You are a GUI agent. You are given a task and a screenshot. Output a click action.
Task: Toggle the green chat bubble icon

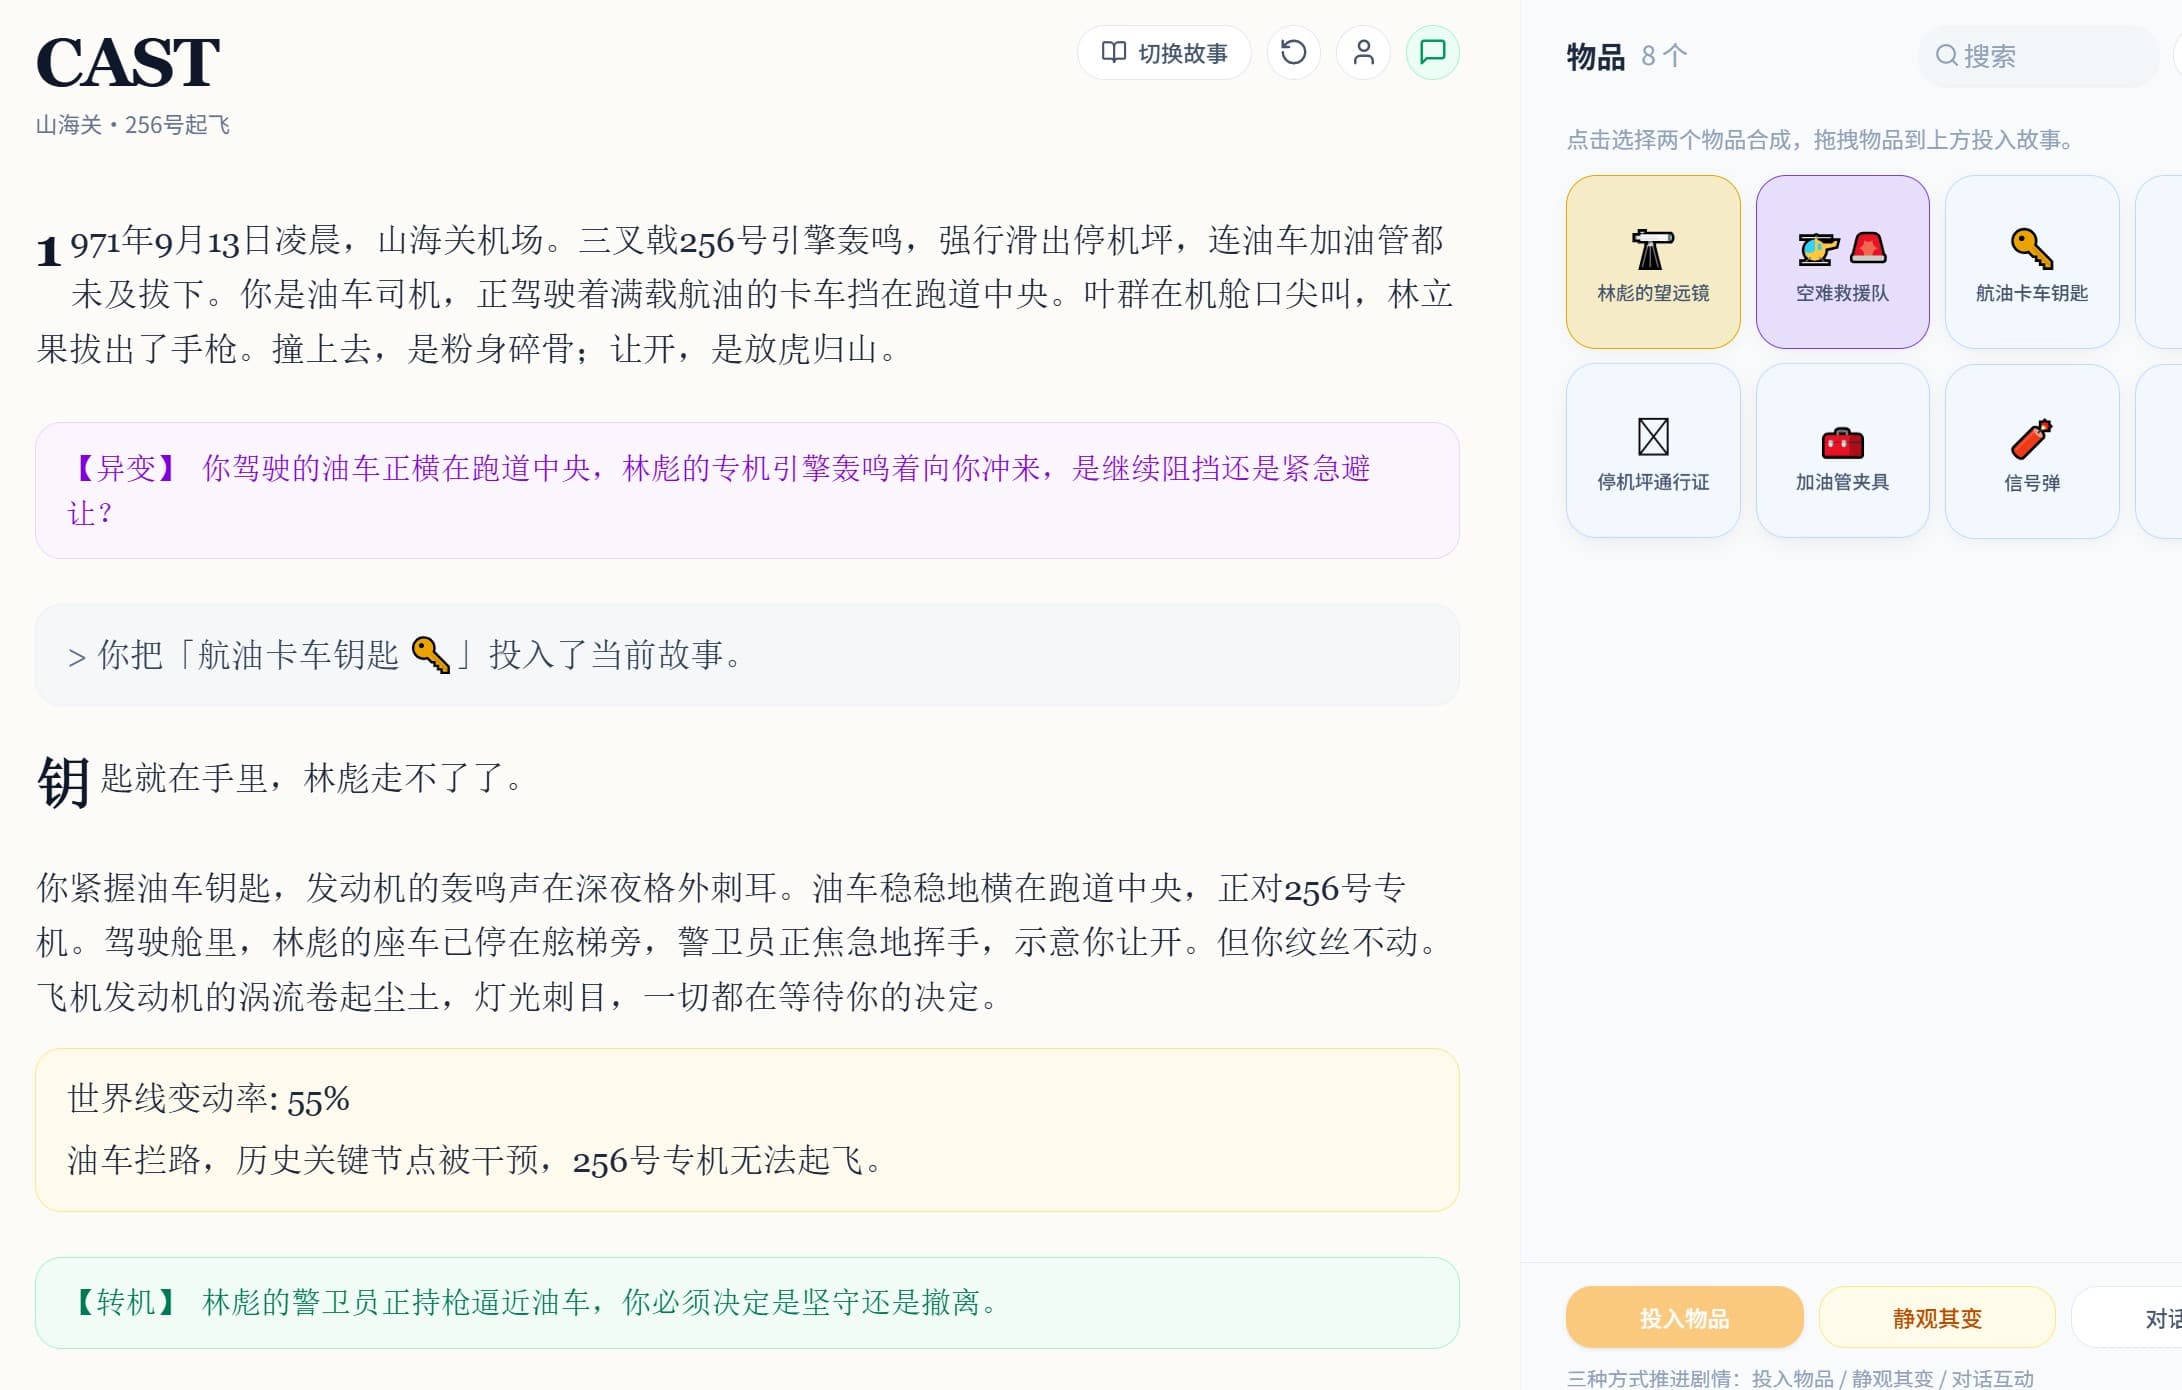[x=1432, y=53]
